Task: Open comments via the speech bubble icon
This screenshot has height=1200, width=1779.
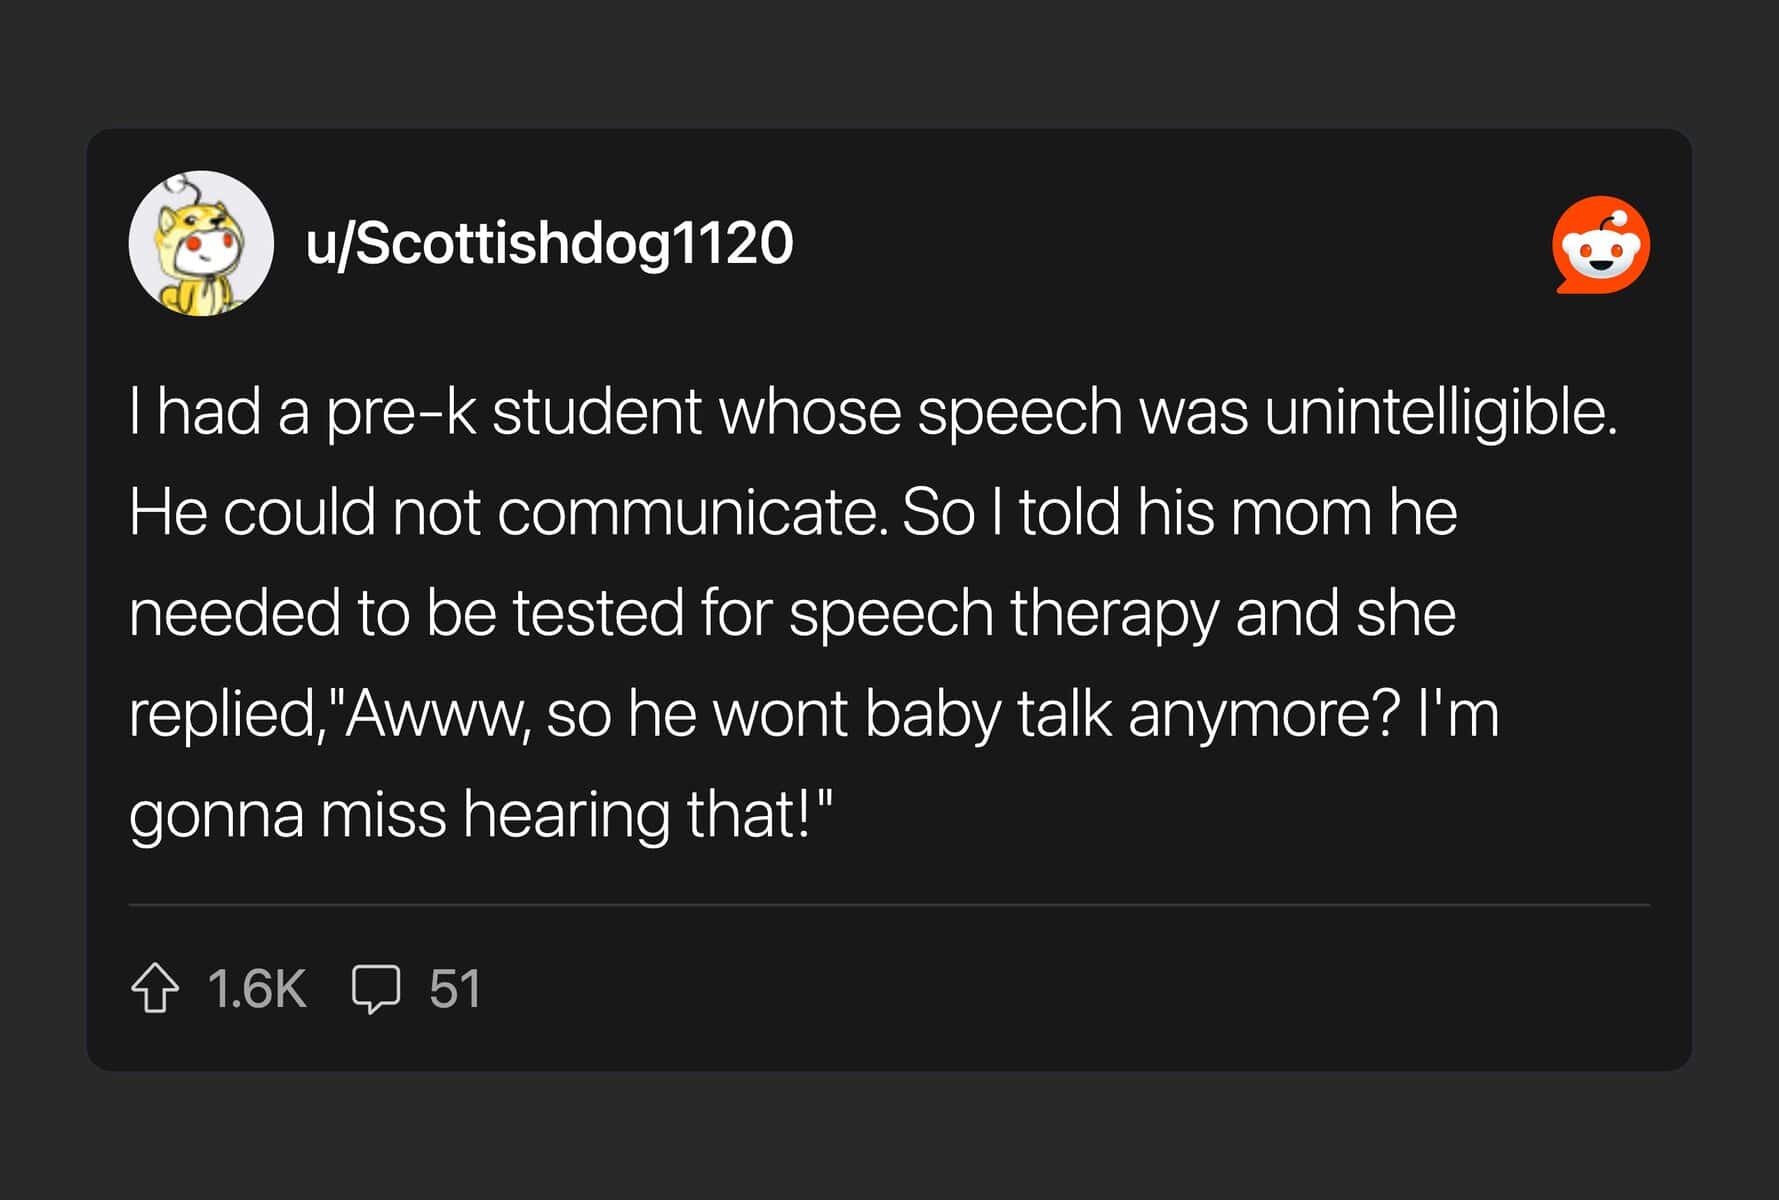Action: (376, 989)
